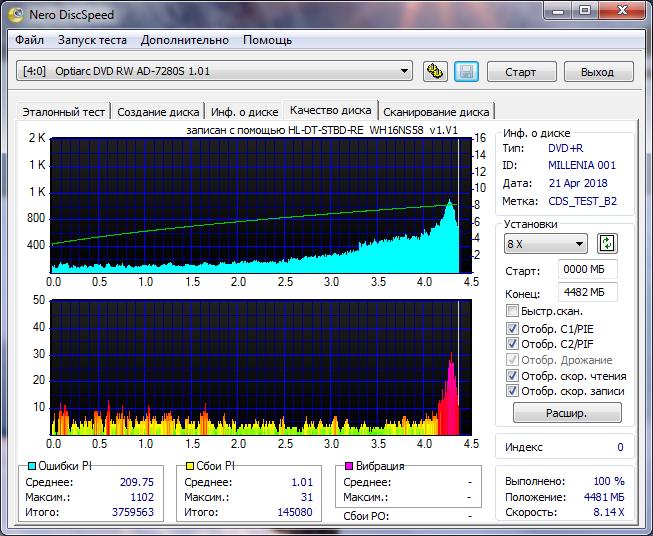Open the Optiarc DVD RW drive dropdown
Viewport: 653px width, 536px height.
tap(404, 71)
